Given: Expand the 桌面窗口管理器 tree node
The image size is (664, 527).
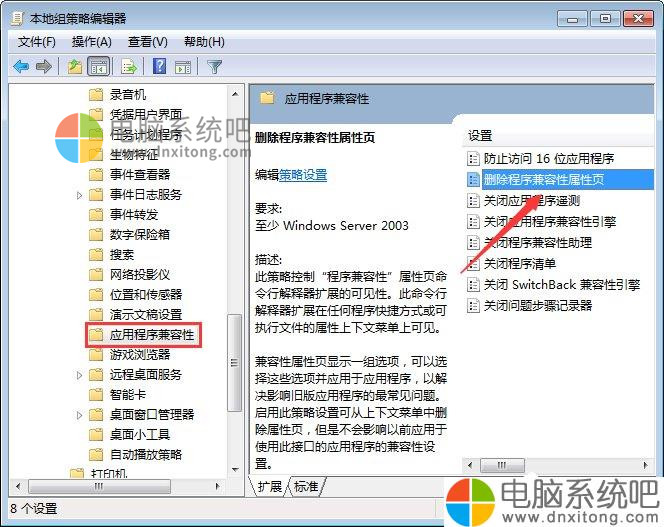Looking at the screenshot, I should click(x=79, y=415).
